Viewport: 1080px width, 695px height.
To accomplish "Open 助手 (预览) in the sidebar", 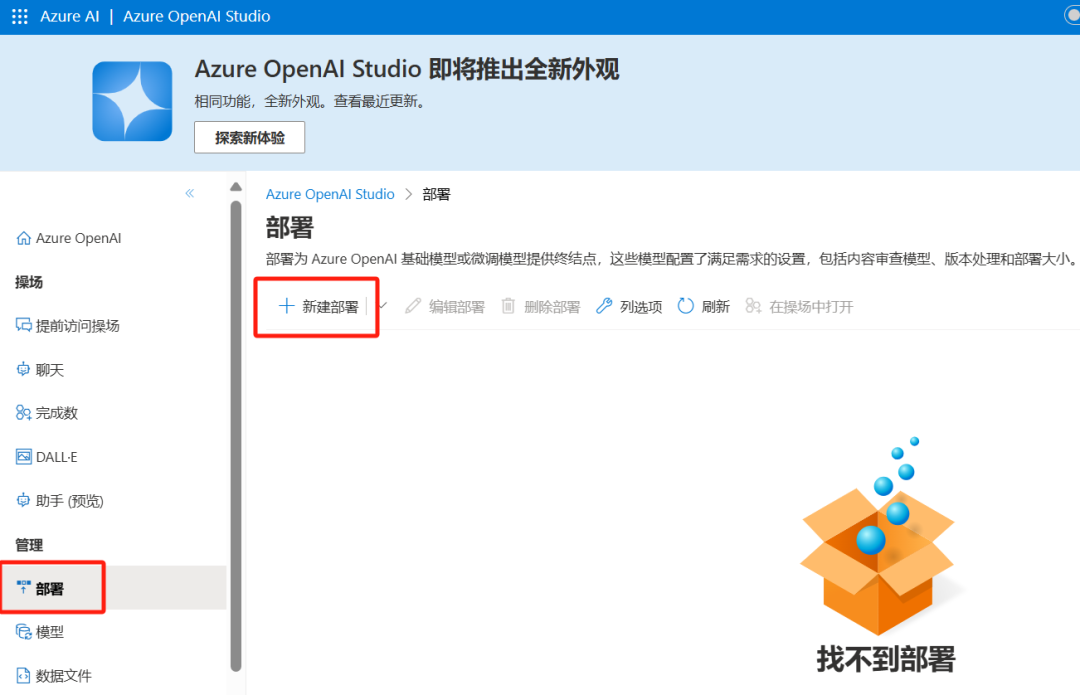I will pyautogui.click(x=69, y=501).
